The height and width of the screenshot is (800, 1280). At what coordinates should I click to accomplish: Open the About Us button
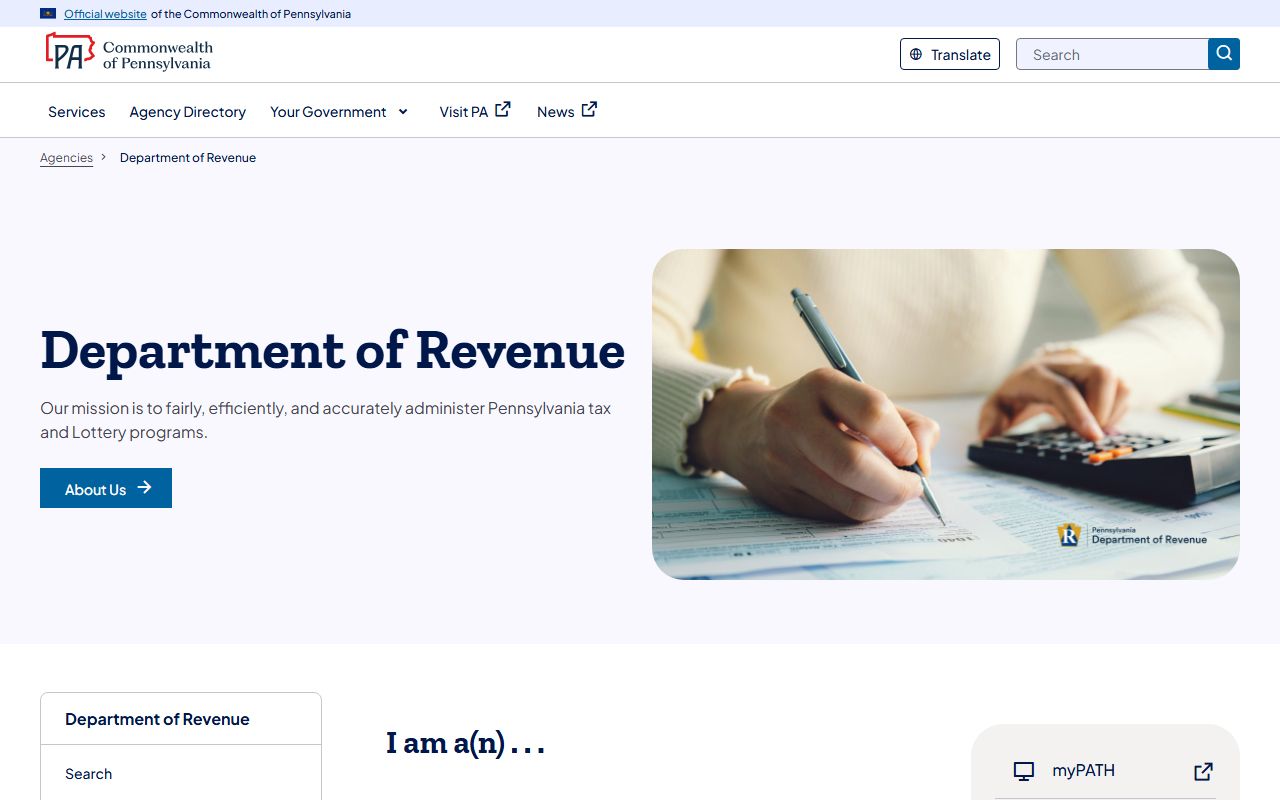pos(106,488)
